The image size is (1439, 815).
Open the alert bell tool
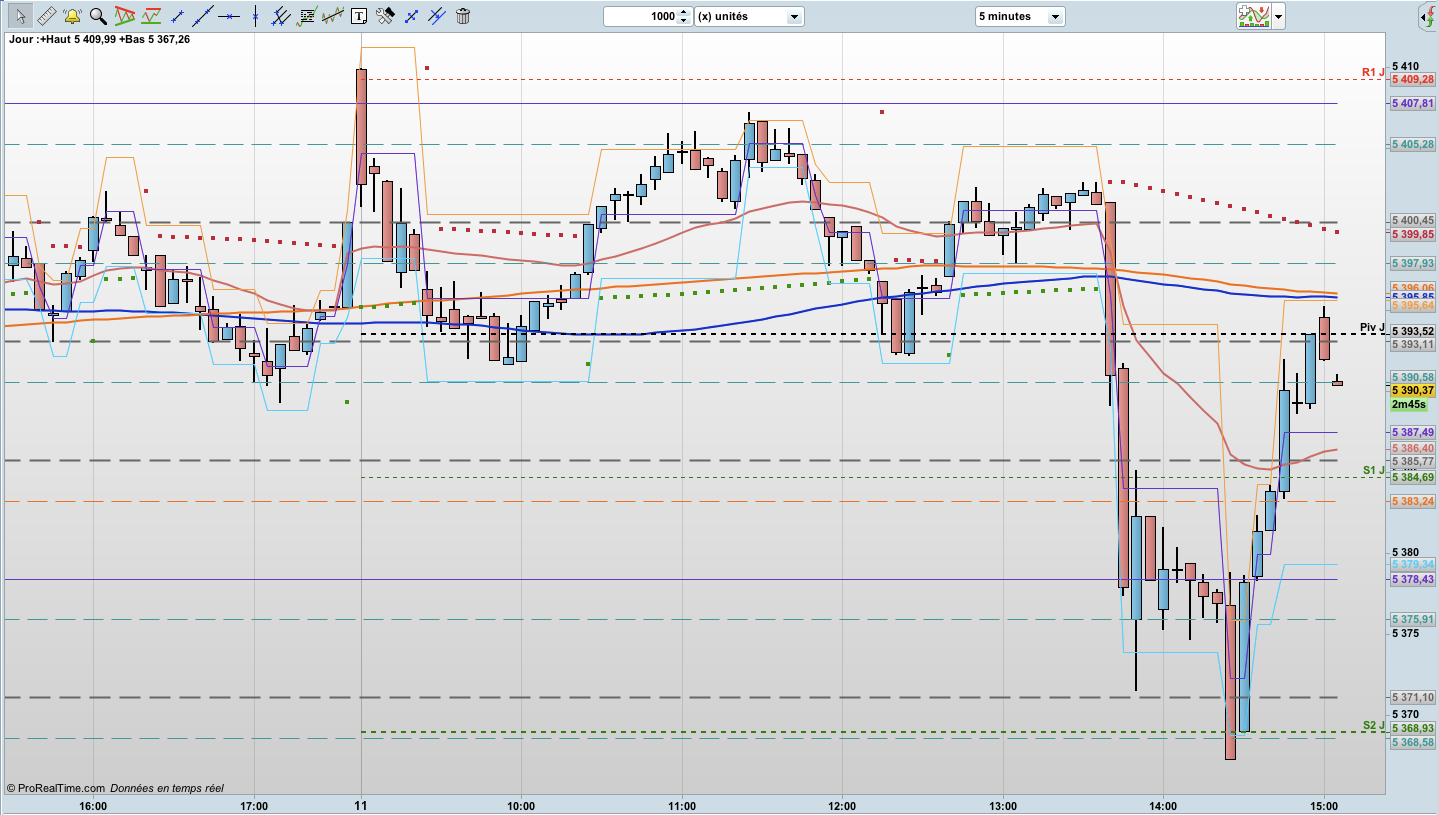click(72, 16)
